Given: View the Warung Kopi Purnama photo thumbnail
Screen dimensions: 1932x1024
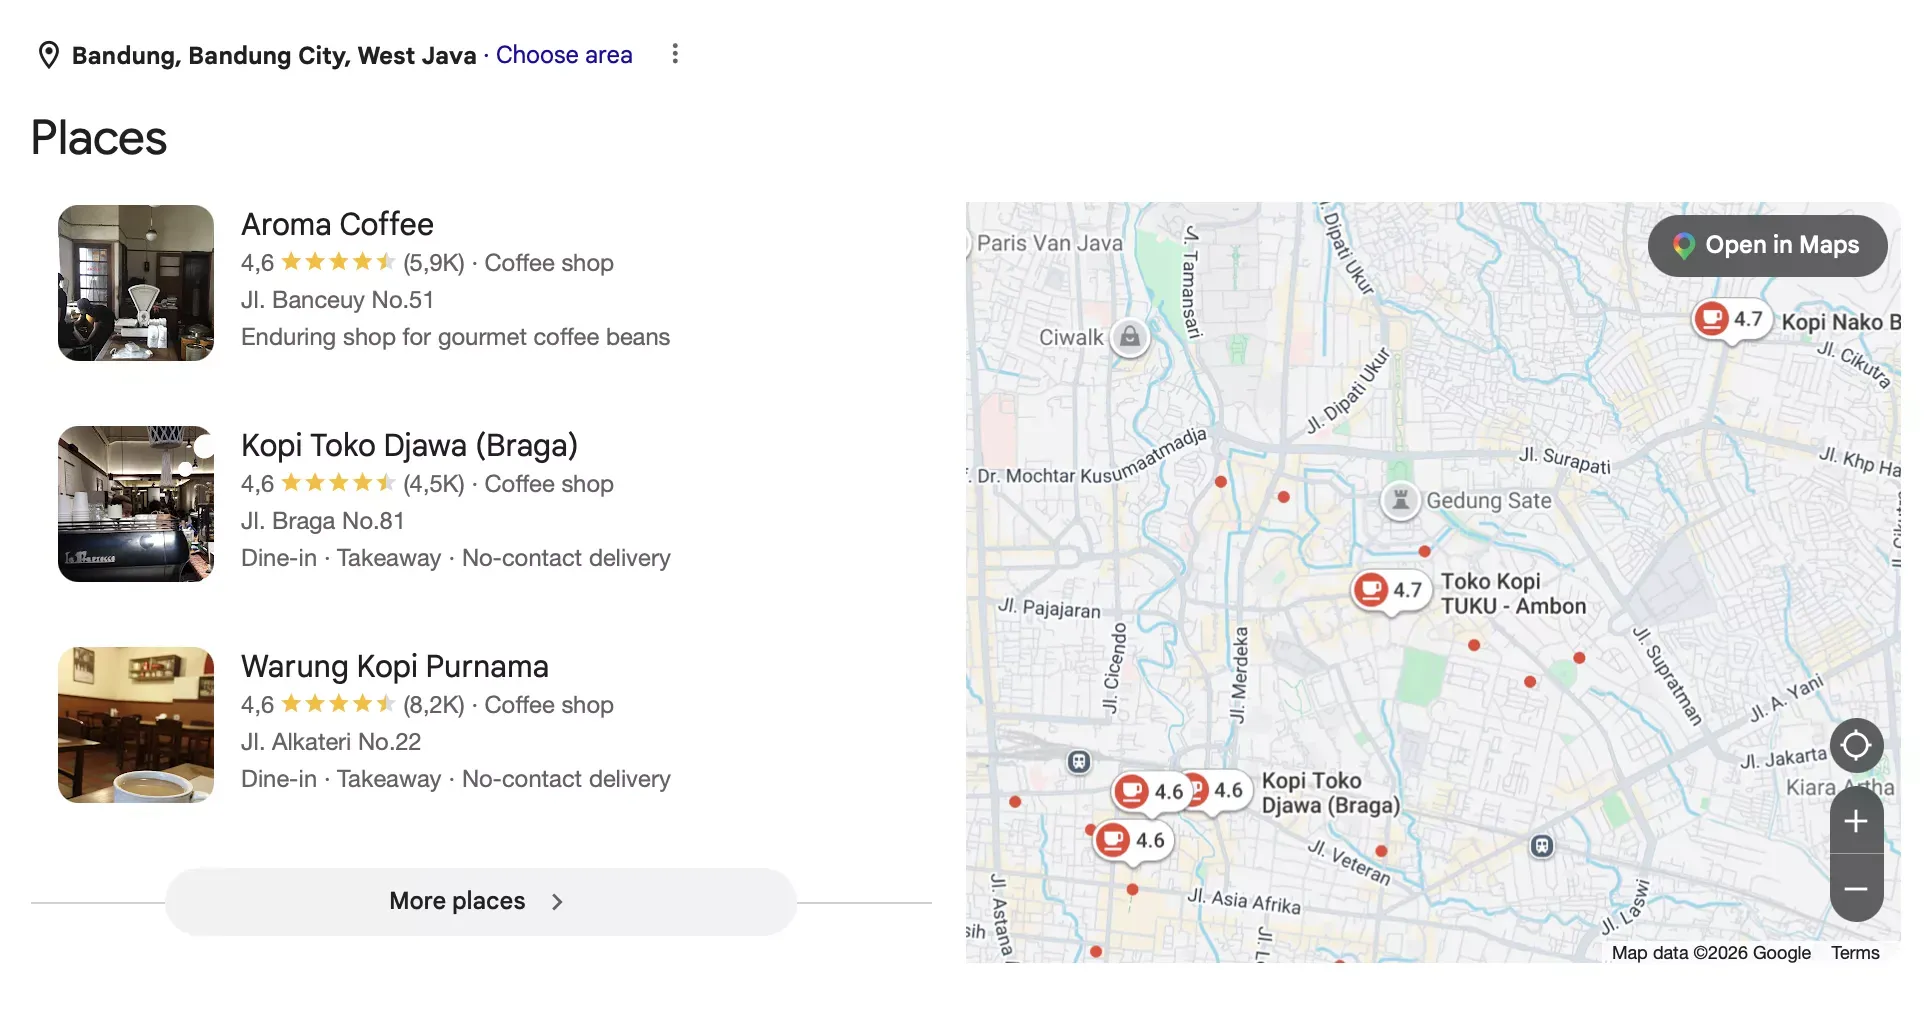Looking at the screenshot, I should (136, 725).
